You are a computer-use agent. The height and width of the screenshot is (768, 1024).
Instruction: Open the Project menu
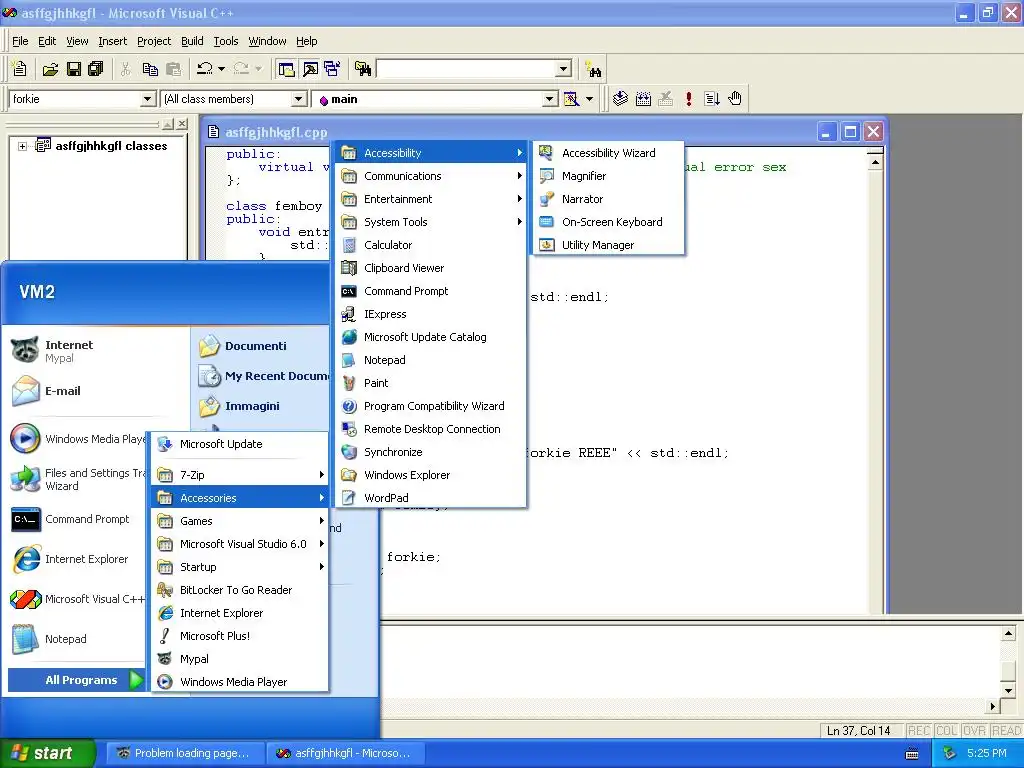point(154,41)
